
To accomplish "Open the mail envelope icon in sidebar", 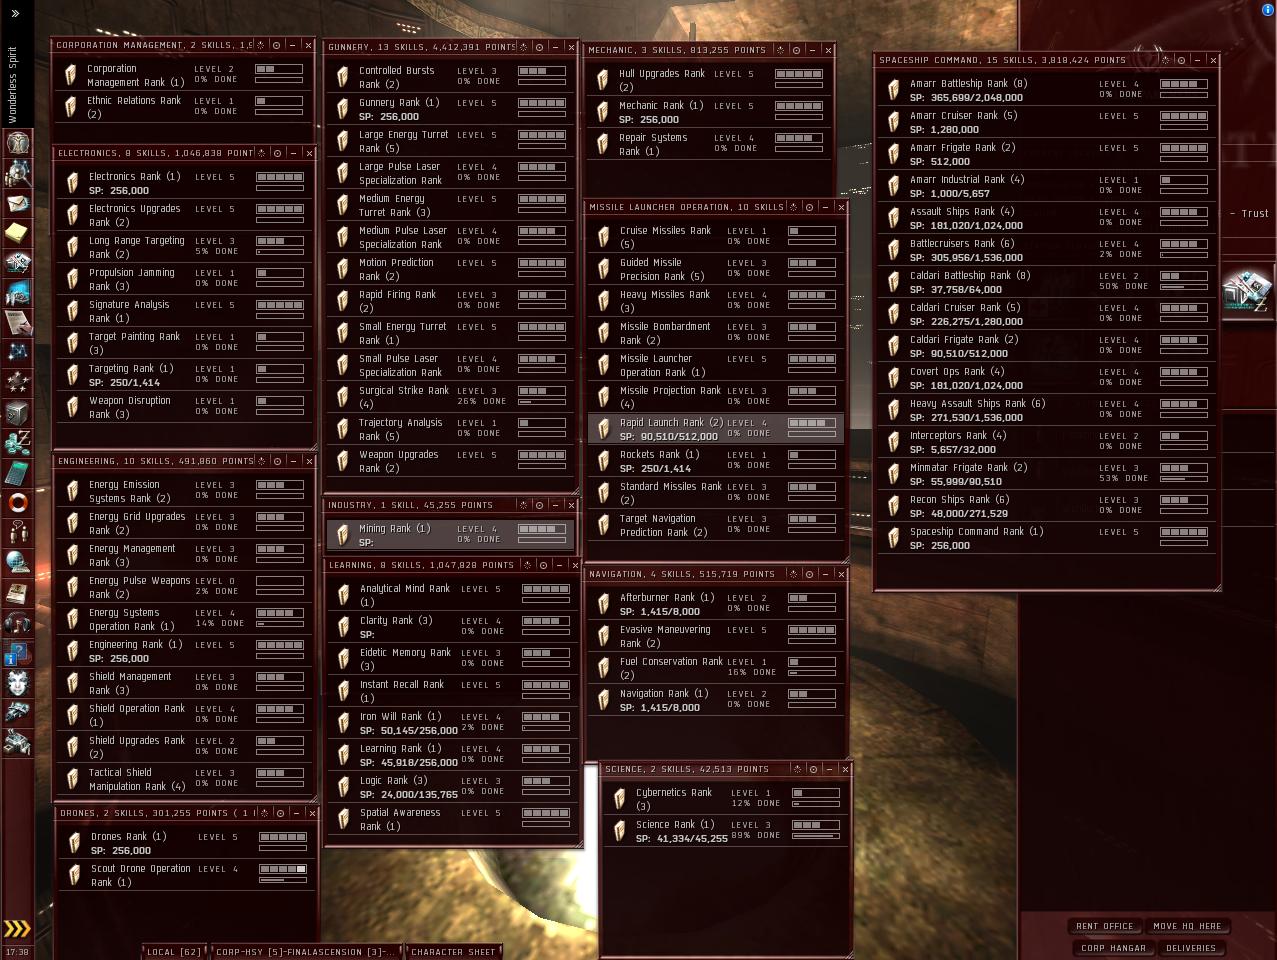I will pos(17,203).
